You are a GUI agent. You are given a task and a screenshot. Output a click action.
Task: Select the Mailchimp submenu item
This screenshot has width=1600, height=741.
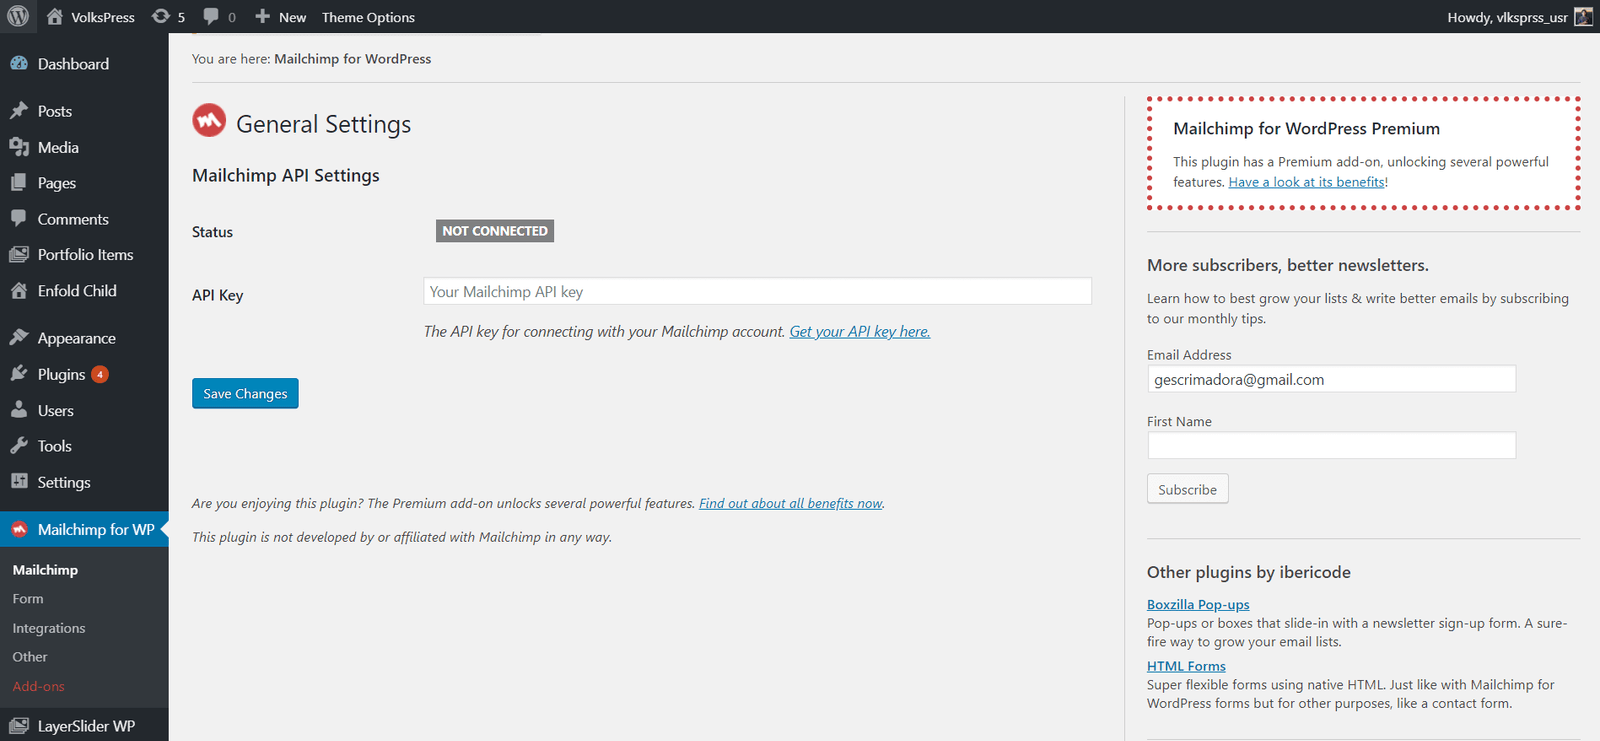45,570
